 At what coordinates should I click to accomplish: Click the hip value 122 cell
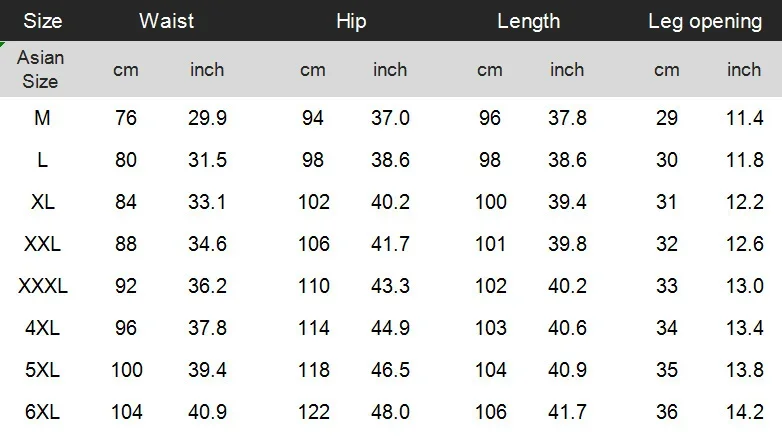pos(314,412)
